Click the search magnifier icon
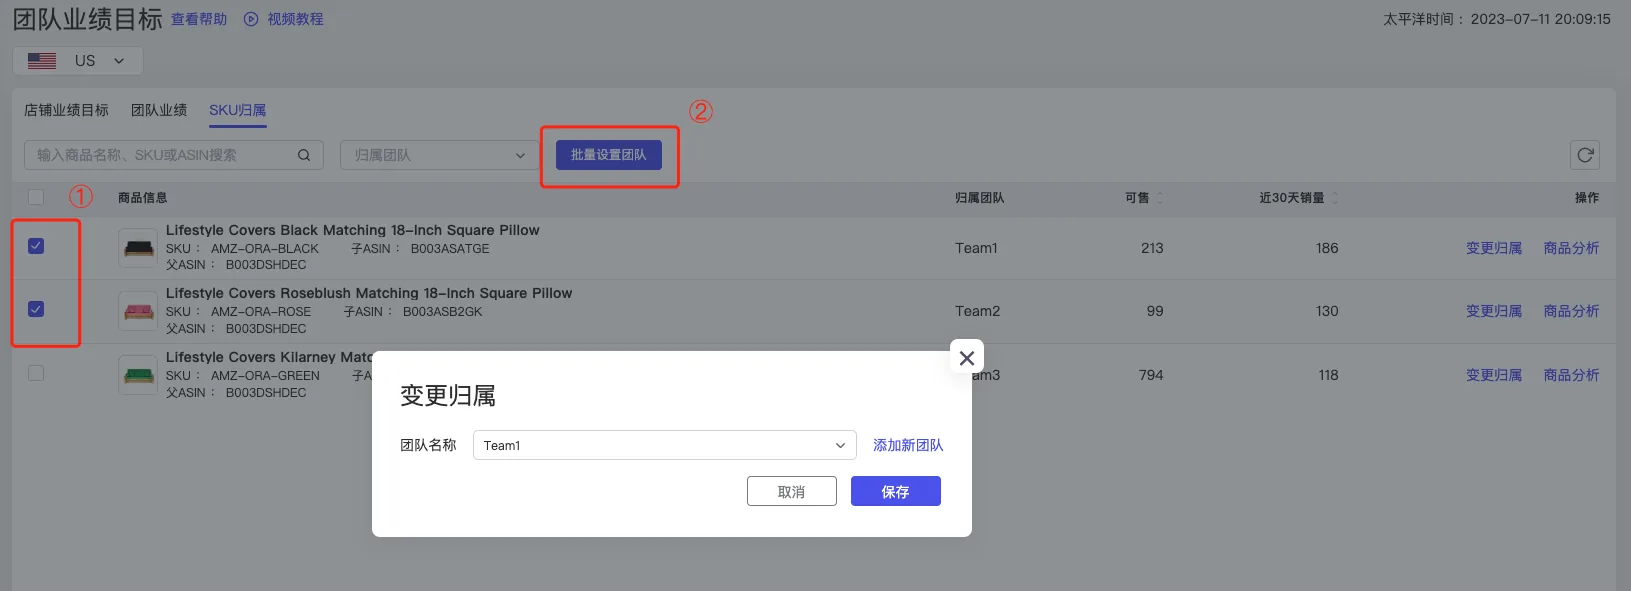 (304, 155)
